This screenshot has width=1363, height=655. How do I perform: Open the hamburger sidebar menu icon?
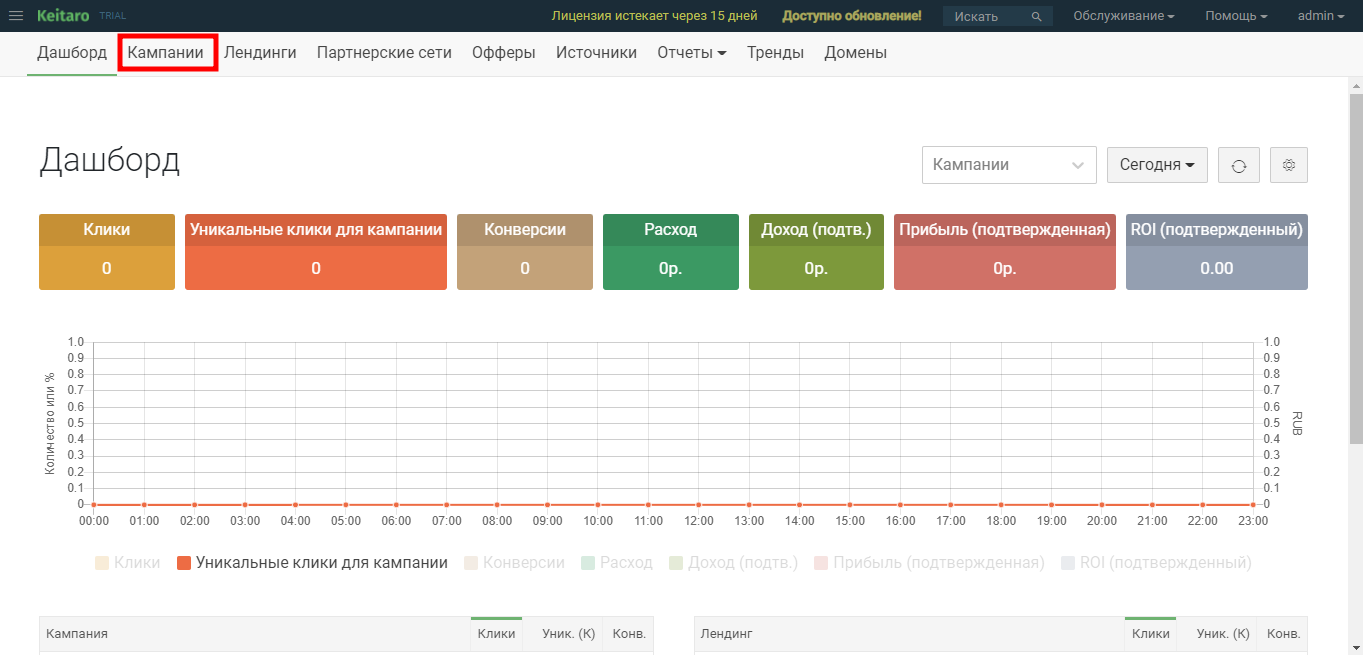pos(16,16)
